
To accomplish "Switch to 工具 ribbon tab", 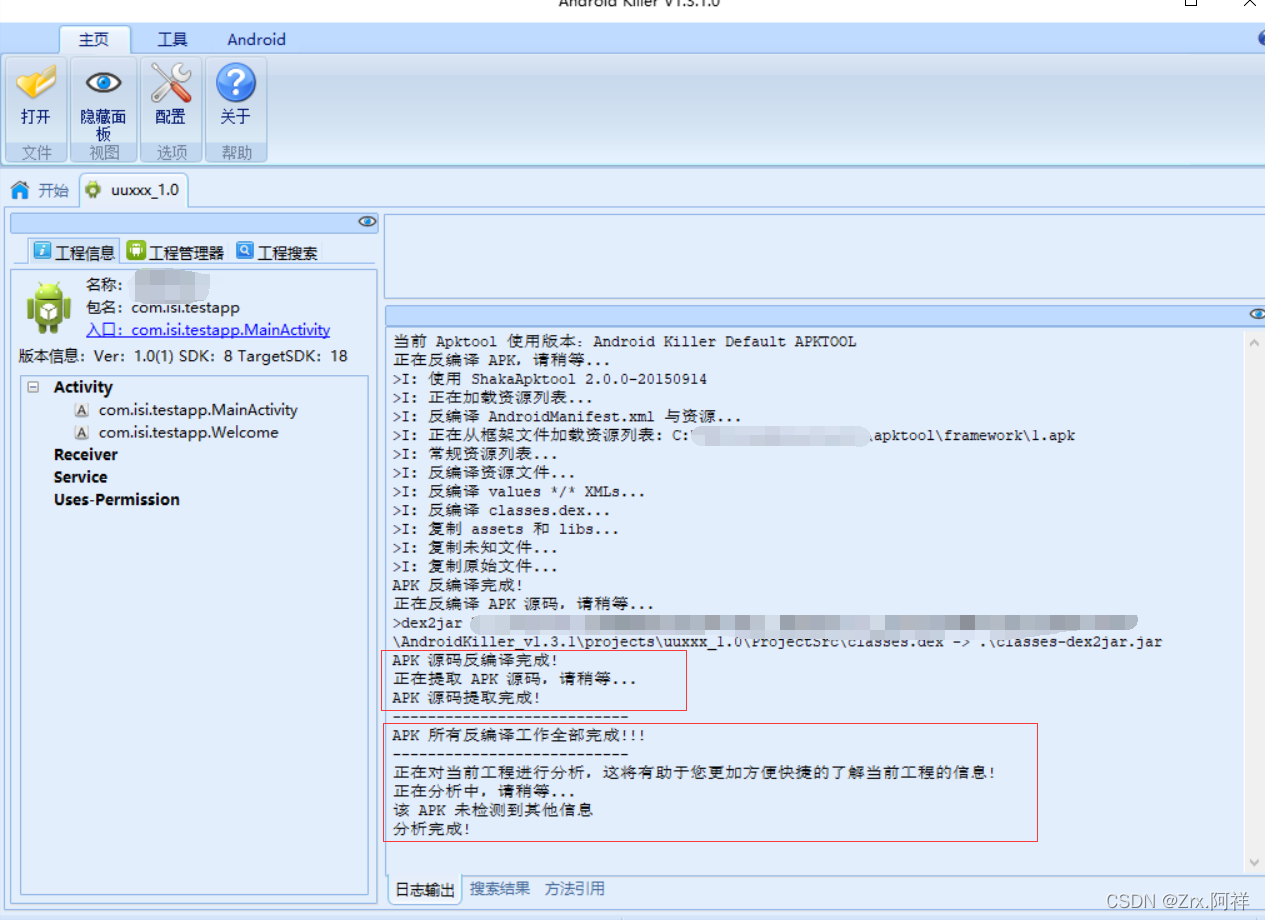I will [x=172, y=40].
